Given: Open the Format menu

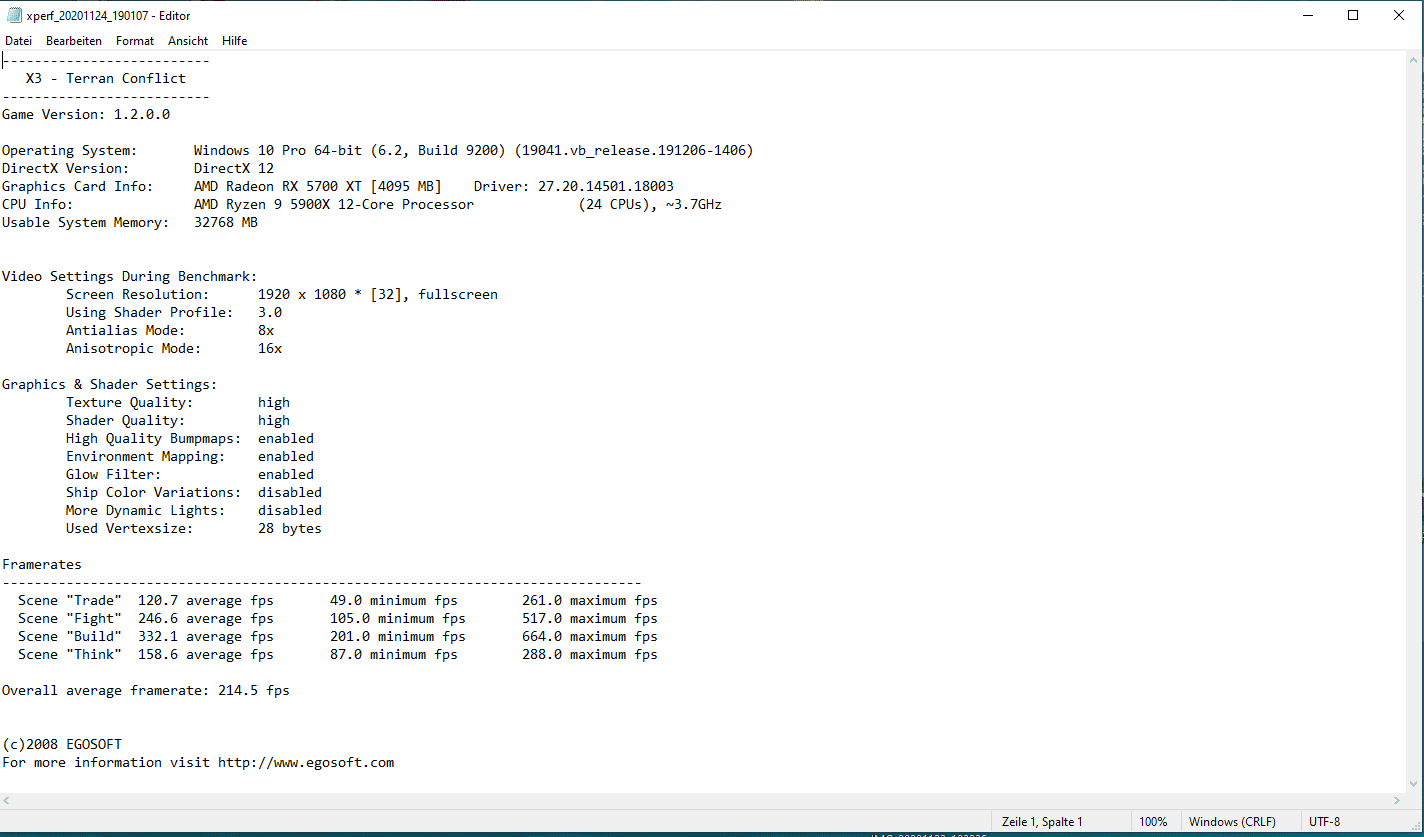Looking at the screenshot, I should point(135,41).
